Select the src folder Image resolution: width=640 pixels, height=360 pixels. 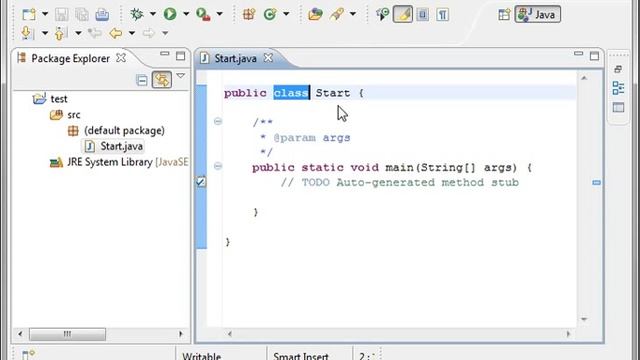point(65,115)
